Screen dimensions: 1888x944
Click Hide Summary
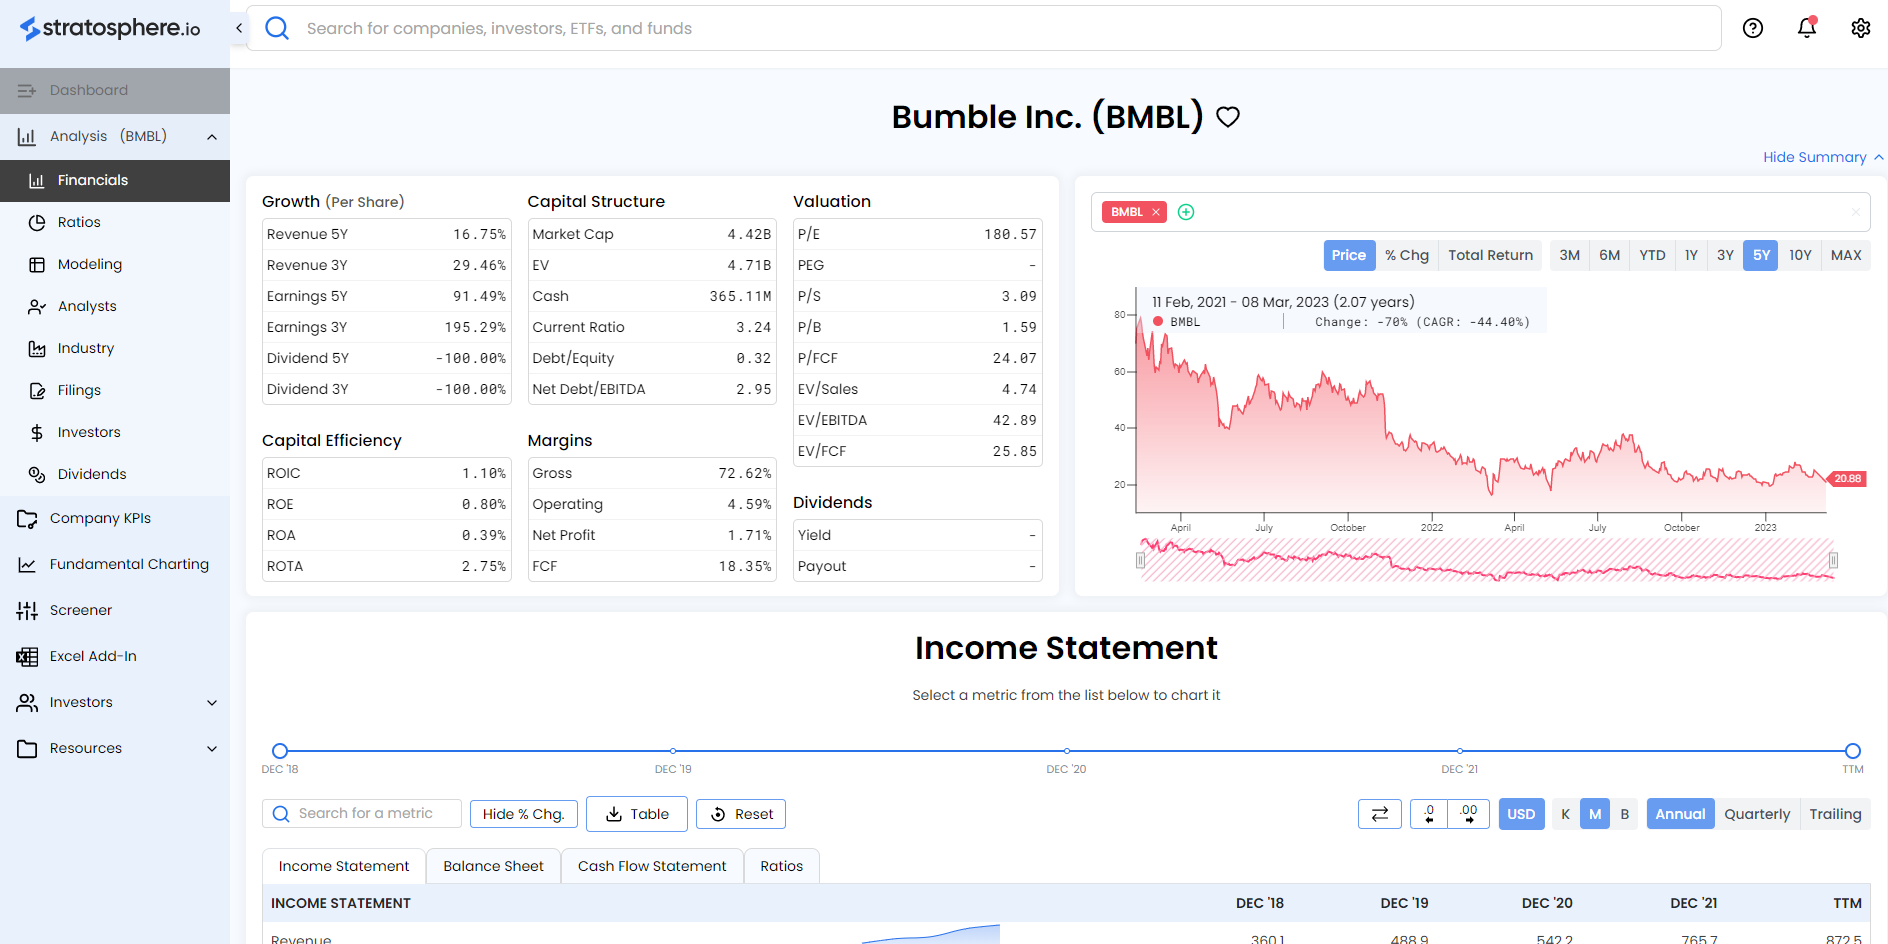(x=1823, y=157)
